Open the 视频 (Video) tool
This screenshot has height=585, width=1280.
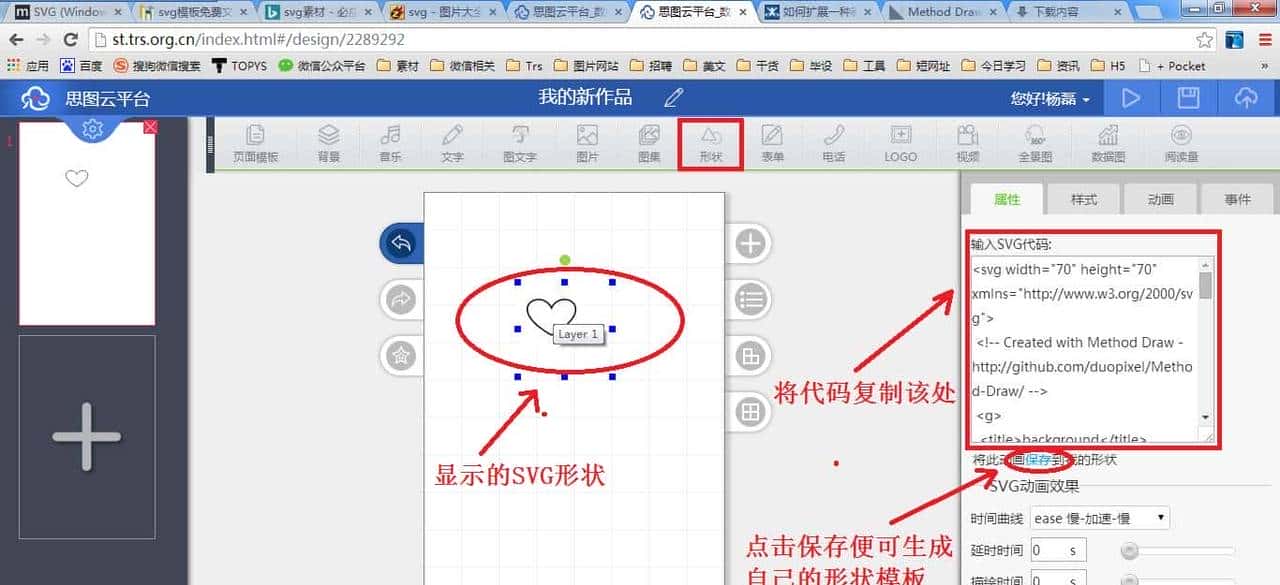click(x=966, y=143)
